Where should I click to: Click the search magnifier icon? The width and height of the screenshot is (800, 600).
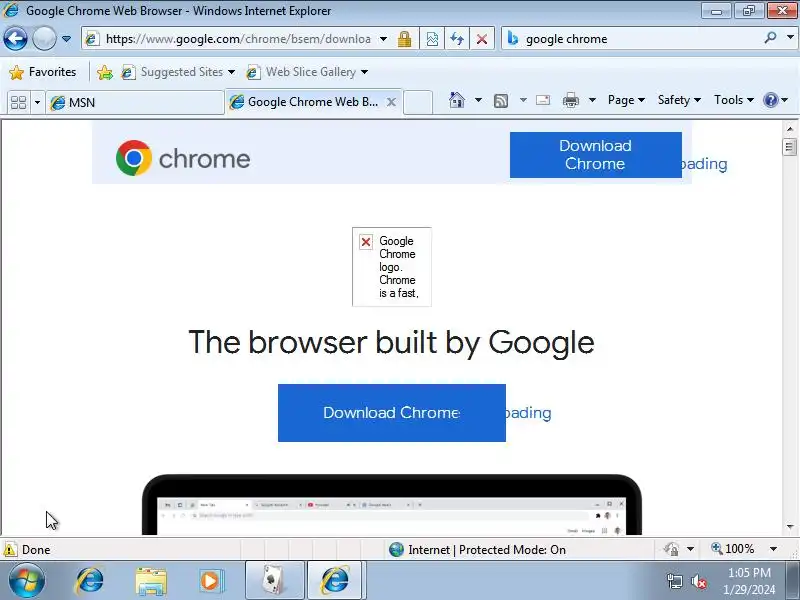point(771,38)
